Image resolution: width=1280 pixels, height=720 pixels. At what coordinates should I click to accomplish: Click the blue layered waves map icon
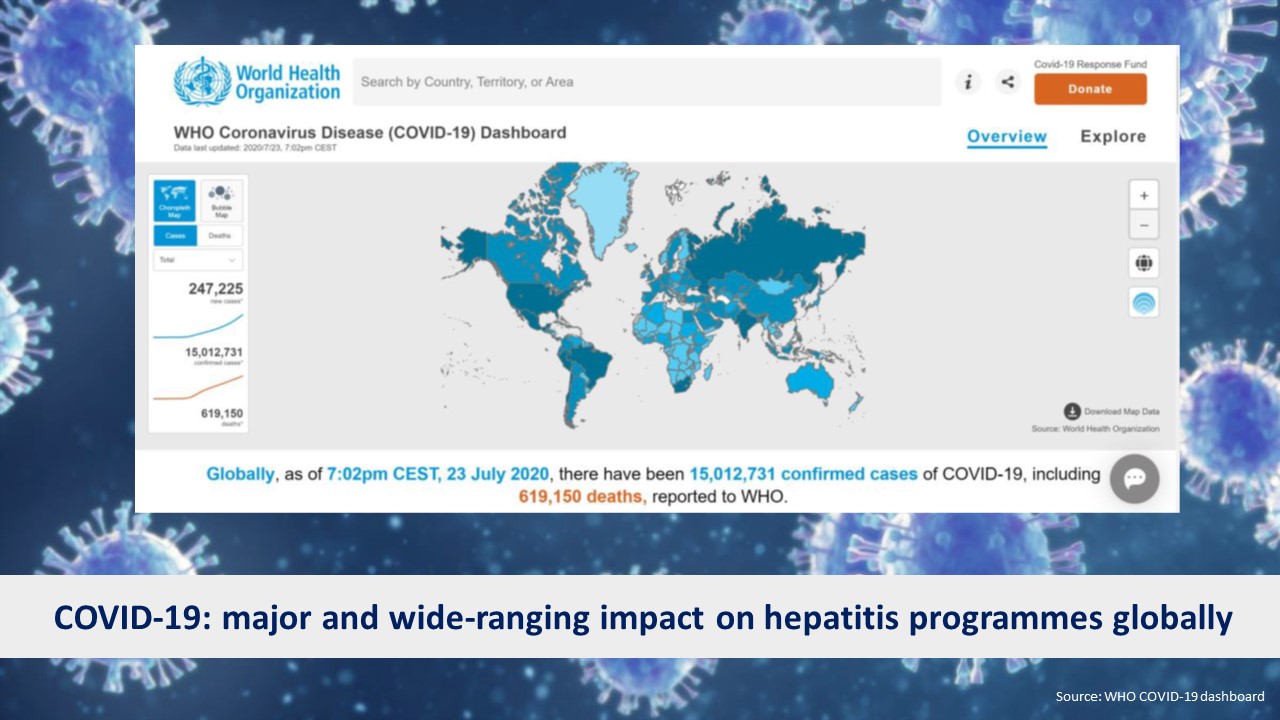pos(1144,302)
